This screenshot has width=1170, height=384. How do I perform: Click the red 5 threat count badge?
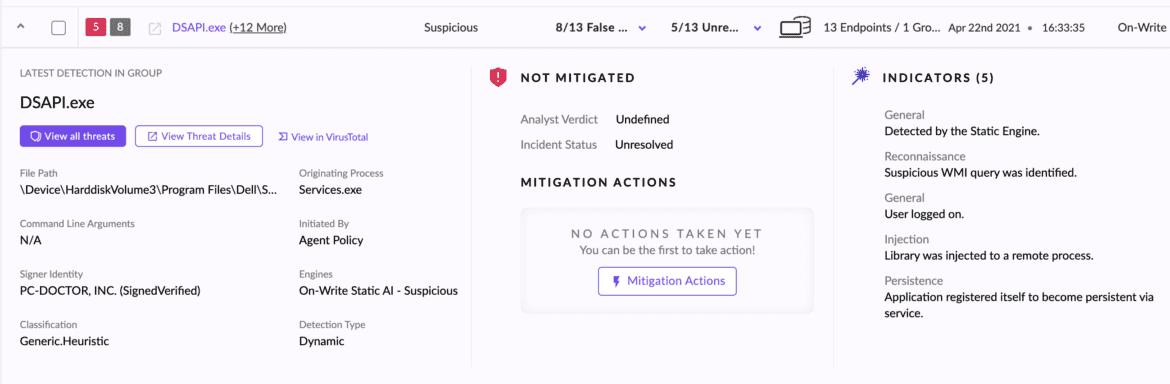click(x=96, y=28)
